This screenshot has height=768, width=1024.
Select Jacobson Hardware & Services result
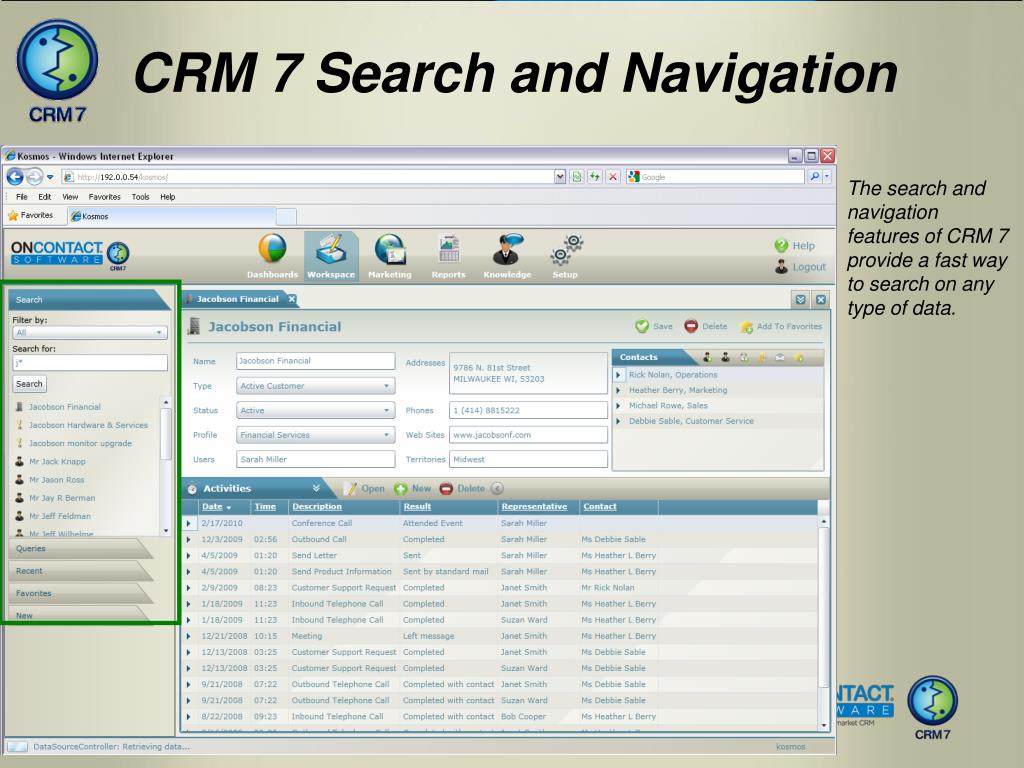coord(88,425)
